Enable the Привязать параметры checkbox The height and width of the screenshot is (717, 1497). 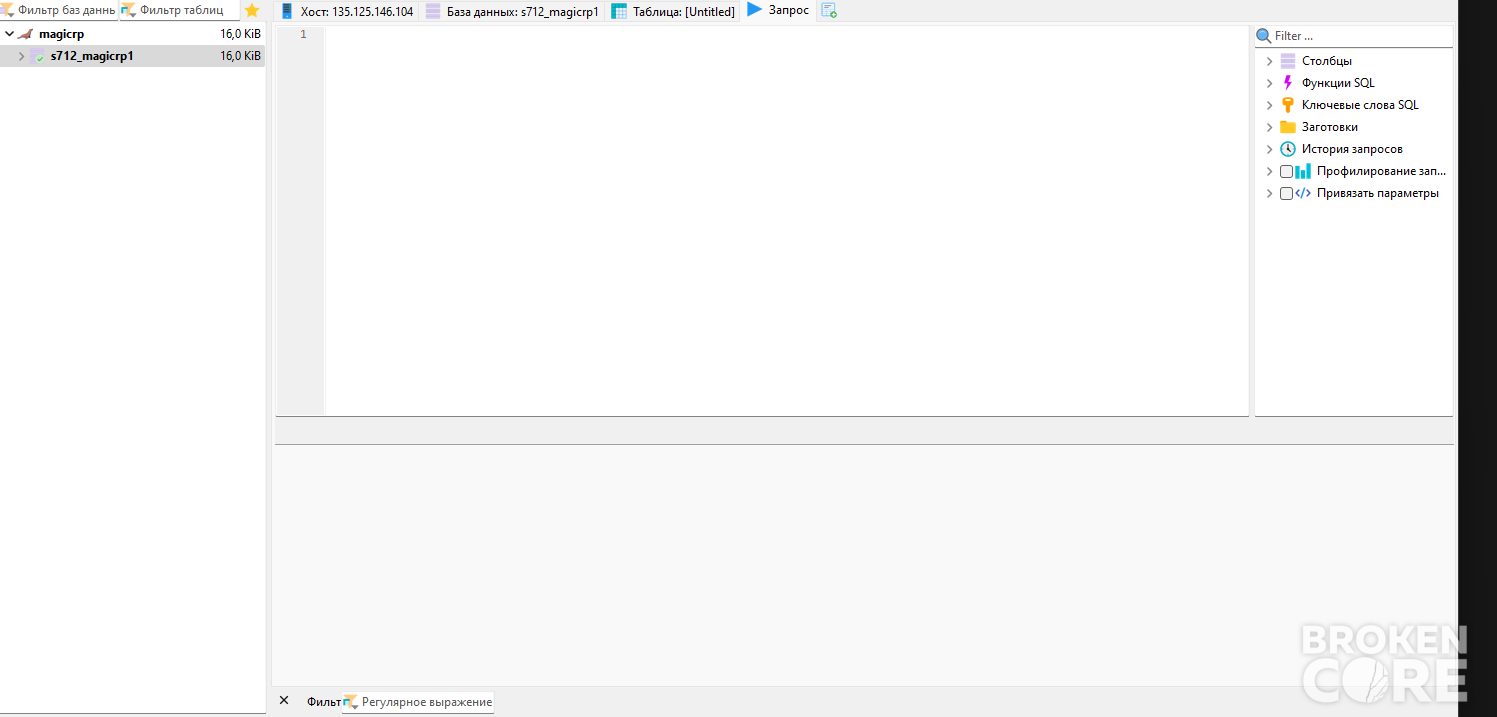click(1286, 193)
